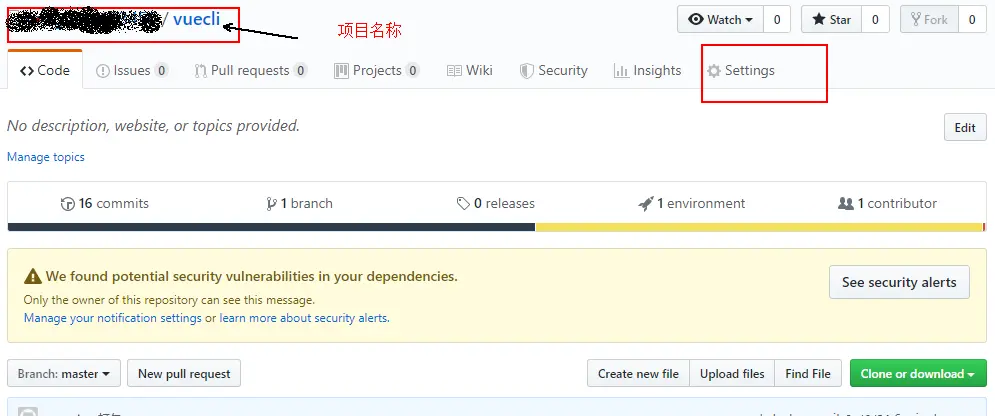Viewport: 995px width, 416px height.
Task: Open the Wiki tab
Action: [x=470, y=70]
